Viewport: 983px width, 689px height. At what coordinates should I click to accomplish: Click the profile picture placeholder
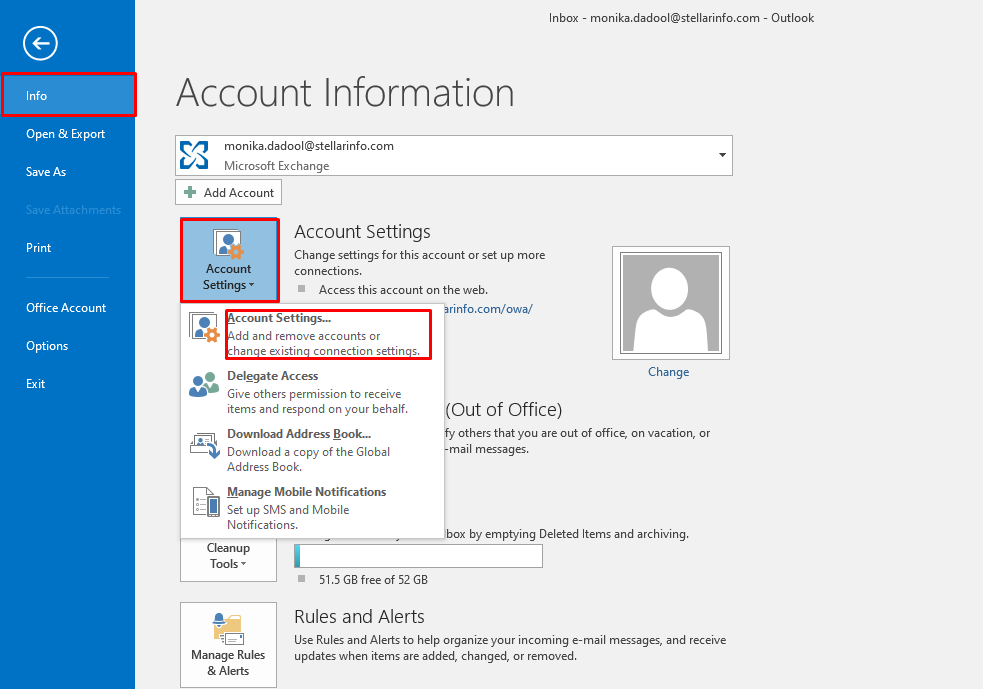tap(670, 302)
